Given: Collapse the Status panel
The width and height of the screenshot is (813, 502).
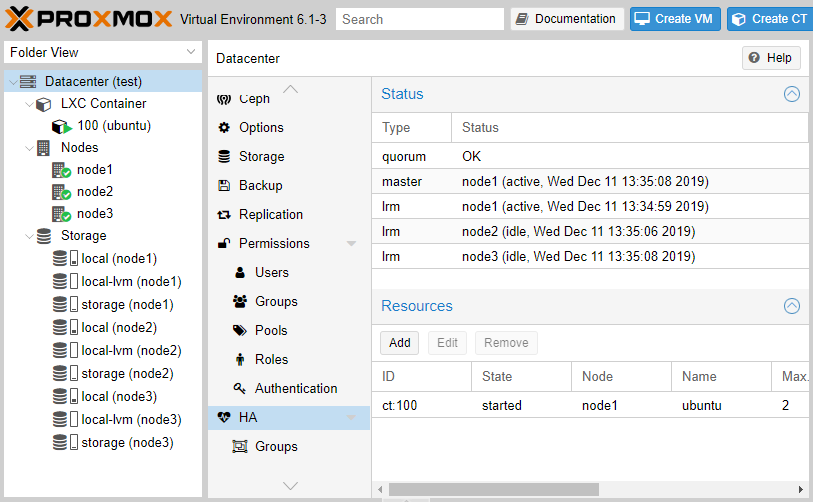Looking at the screenshot, I should point(791,95).
